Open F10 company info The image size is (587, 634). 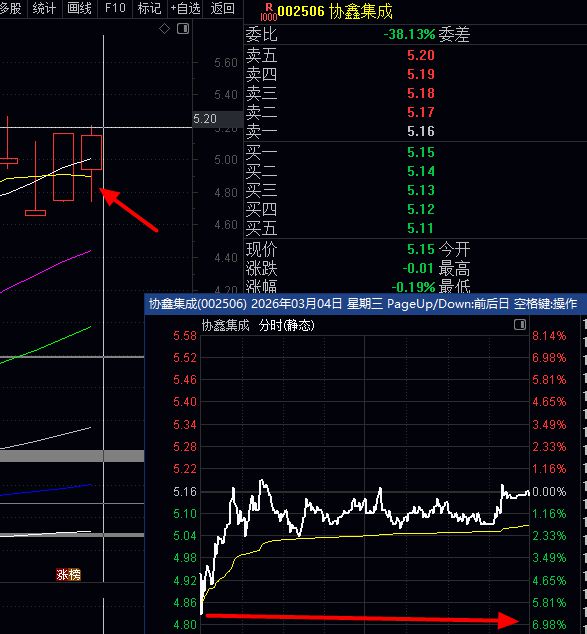pyautogui.click(x=115, y=8)
